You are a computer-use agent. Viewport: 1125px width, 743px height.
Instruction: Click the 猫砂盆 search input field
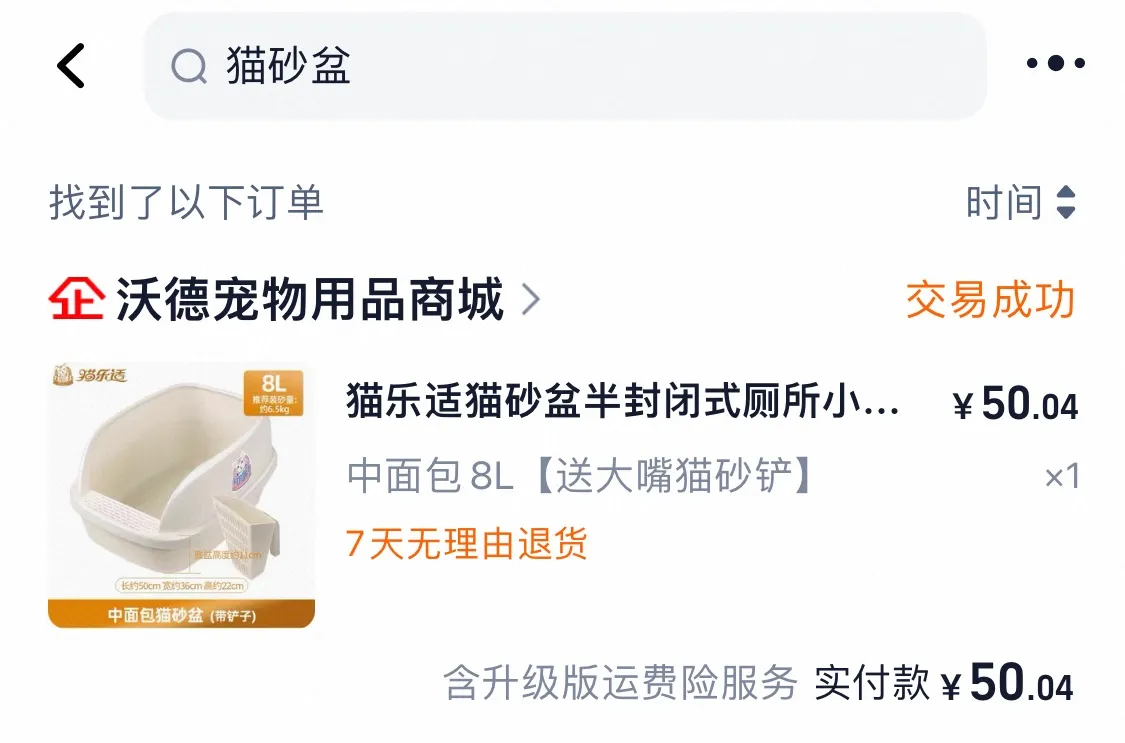pyautogui.click(x=565, y=66)
